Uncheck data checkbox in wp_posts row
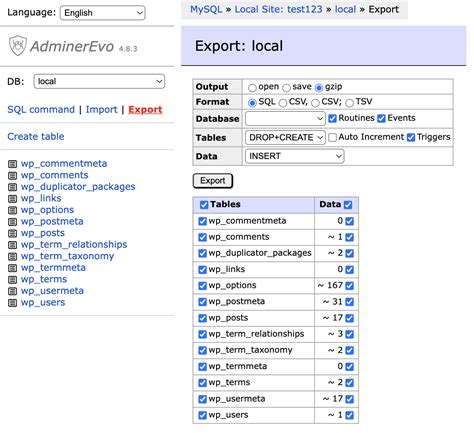The height and width of the screenshot is (433, 474). [349, 318]
